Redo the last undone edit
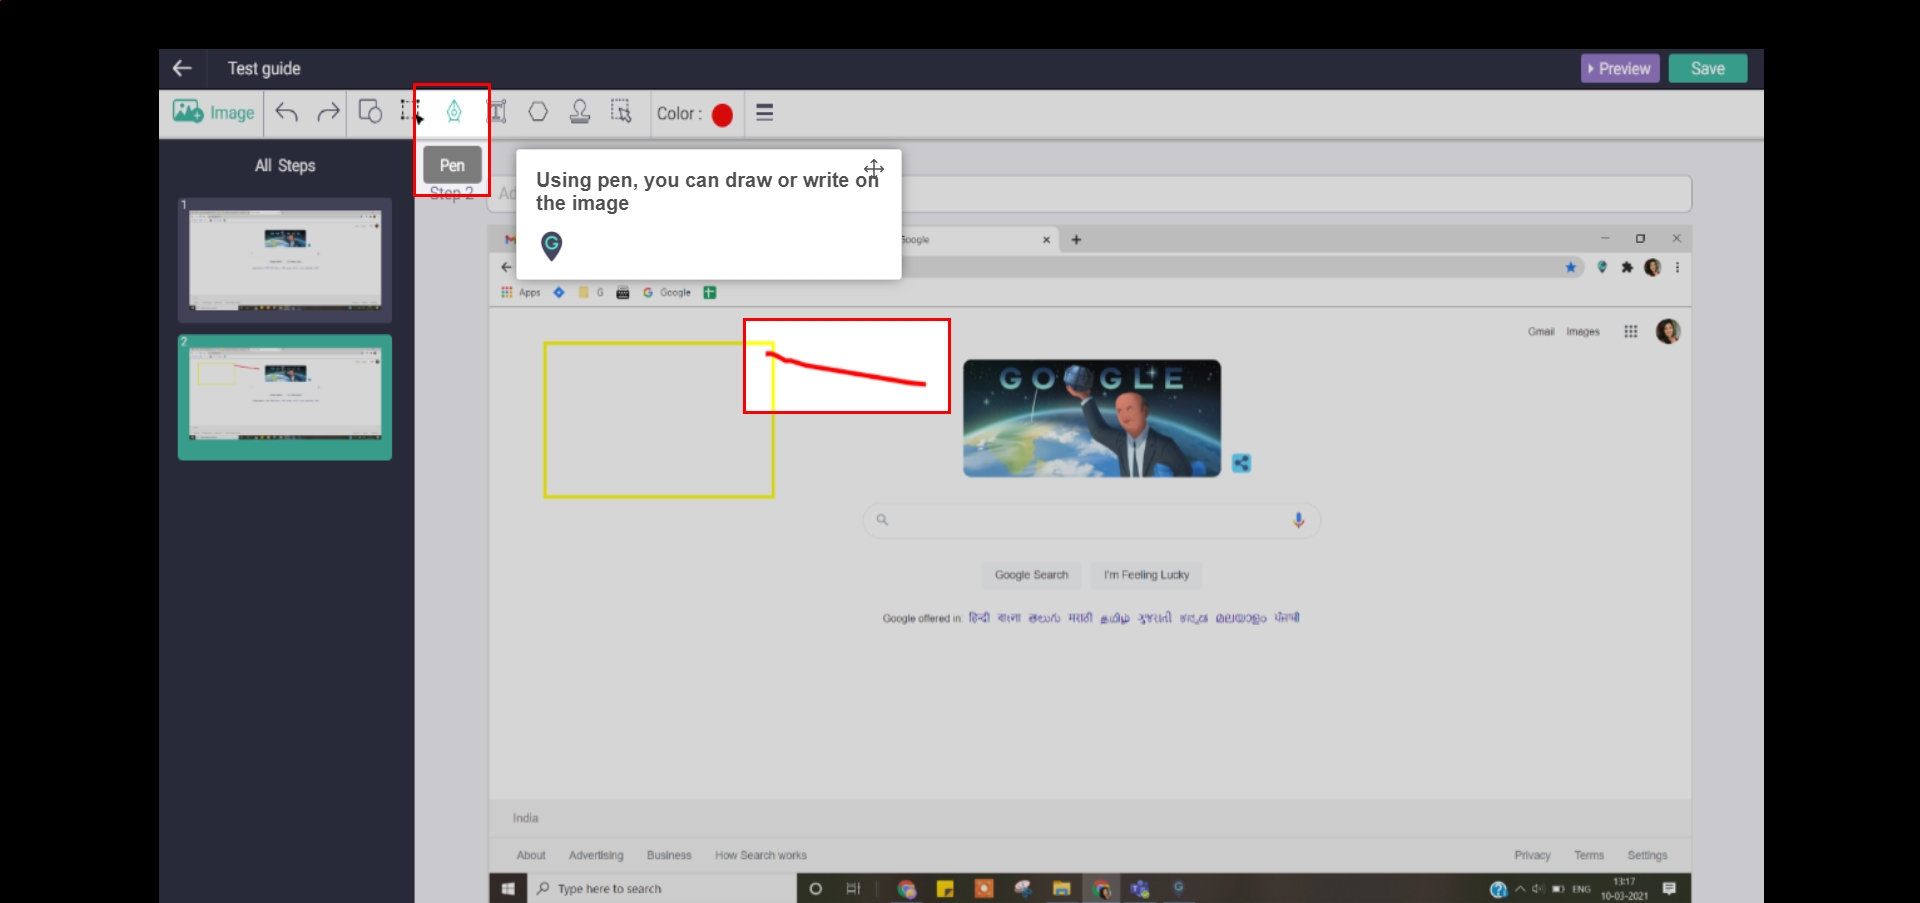Screen dimensions: 1920x903 click(x=328, y=112)
